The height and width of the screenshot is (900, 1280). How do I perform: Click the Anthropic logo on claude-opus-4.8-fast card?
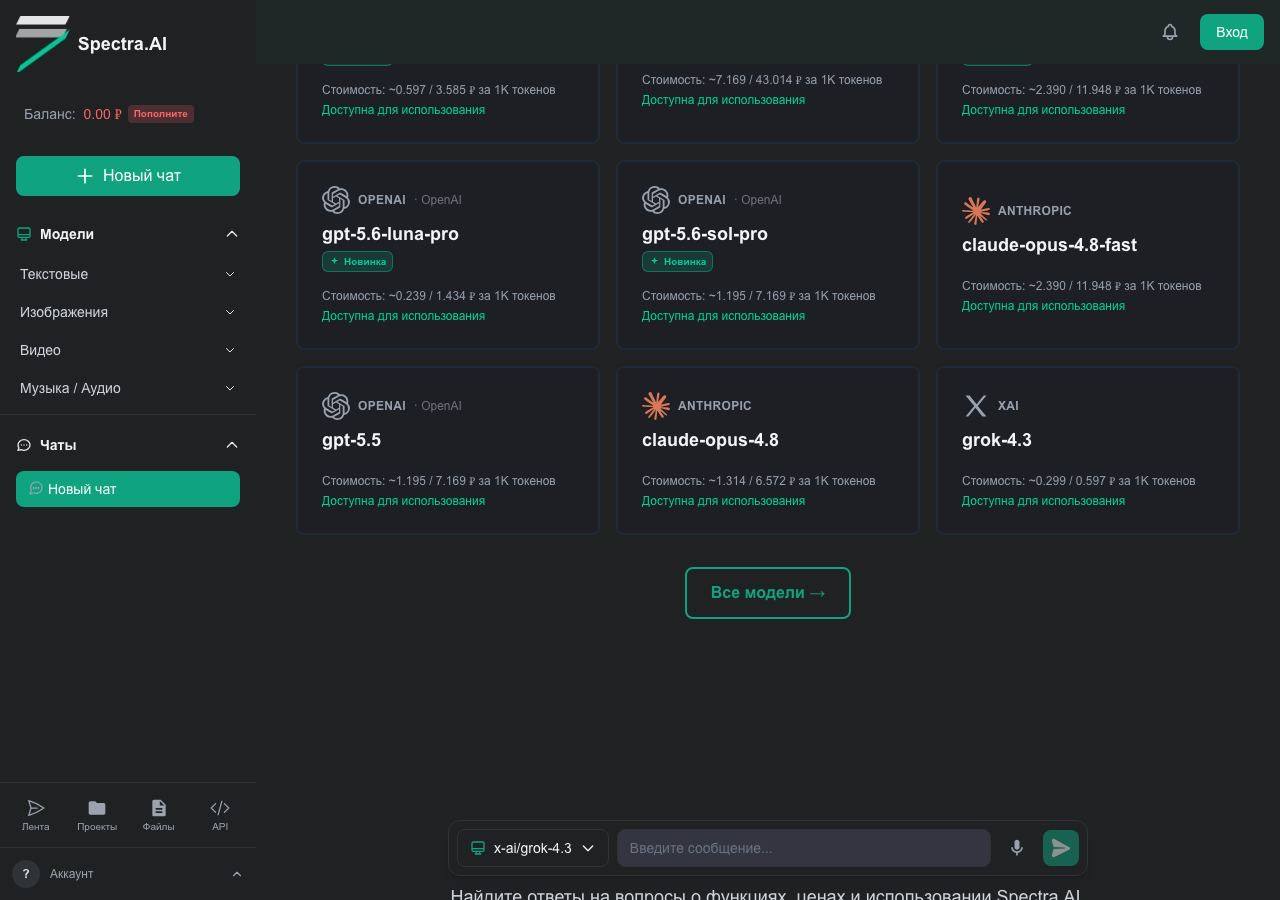point(976,210)
